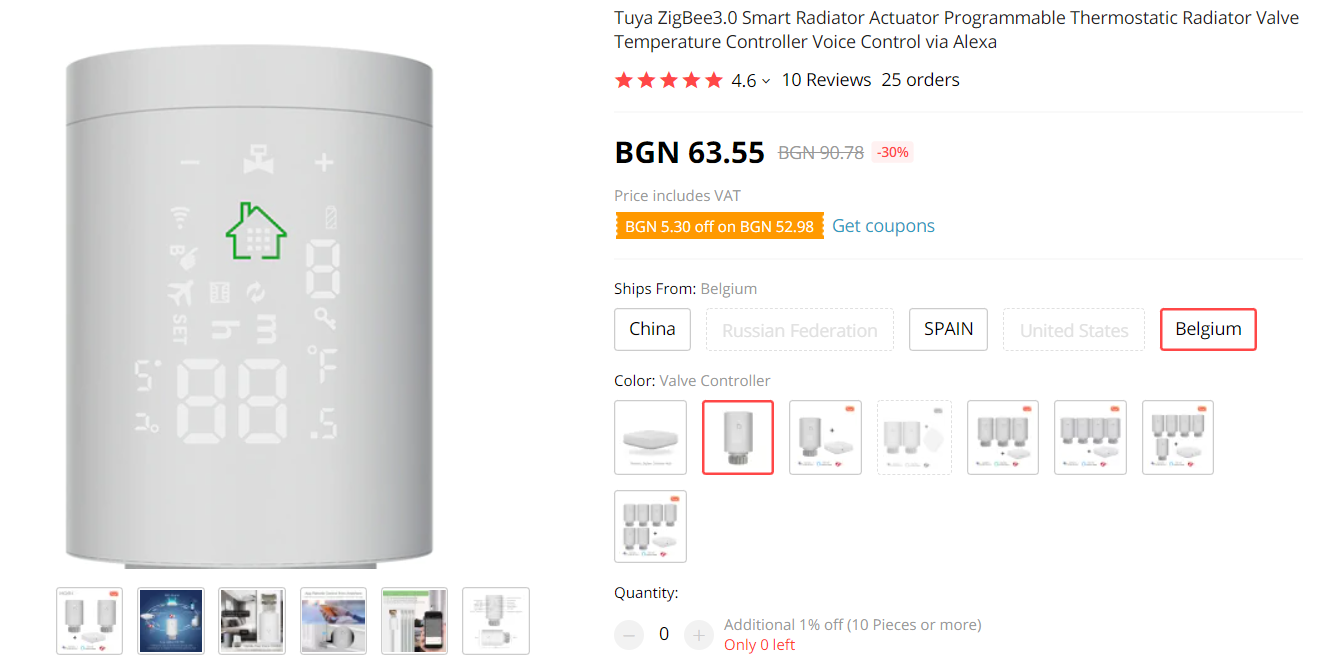View the last diagram gallery thumbnail
The image size is (1335, 670).
tap(496, 621)
